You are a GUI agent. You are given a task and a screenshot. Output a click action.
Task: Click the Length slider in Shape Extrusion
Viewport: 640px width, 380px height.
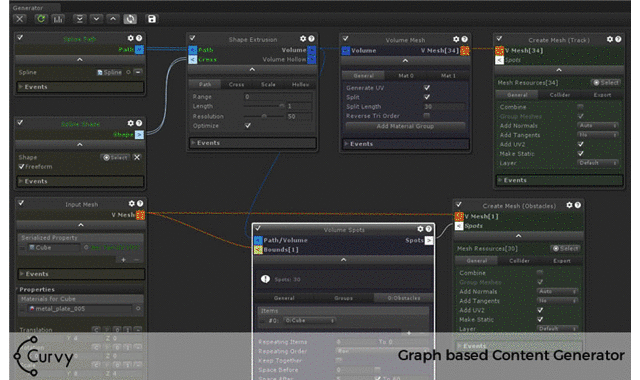(x=264, y=106)
